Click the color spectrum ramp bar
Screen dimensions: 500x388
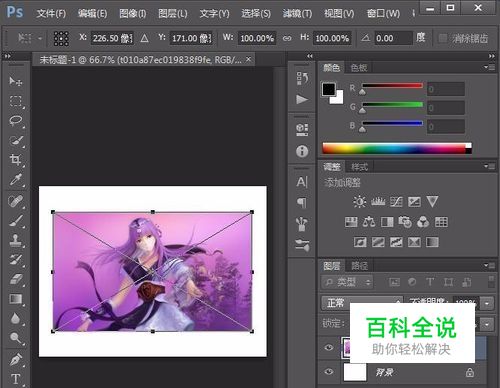tap(397, 148)
